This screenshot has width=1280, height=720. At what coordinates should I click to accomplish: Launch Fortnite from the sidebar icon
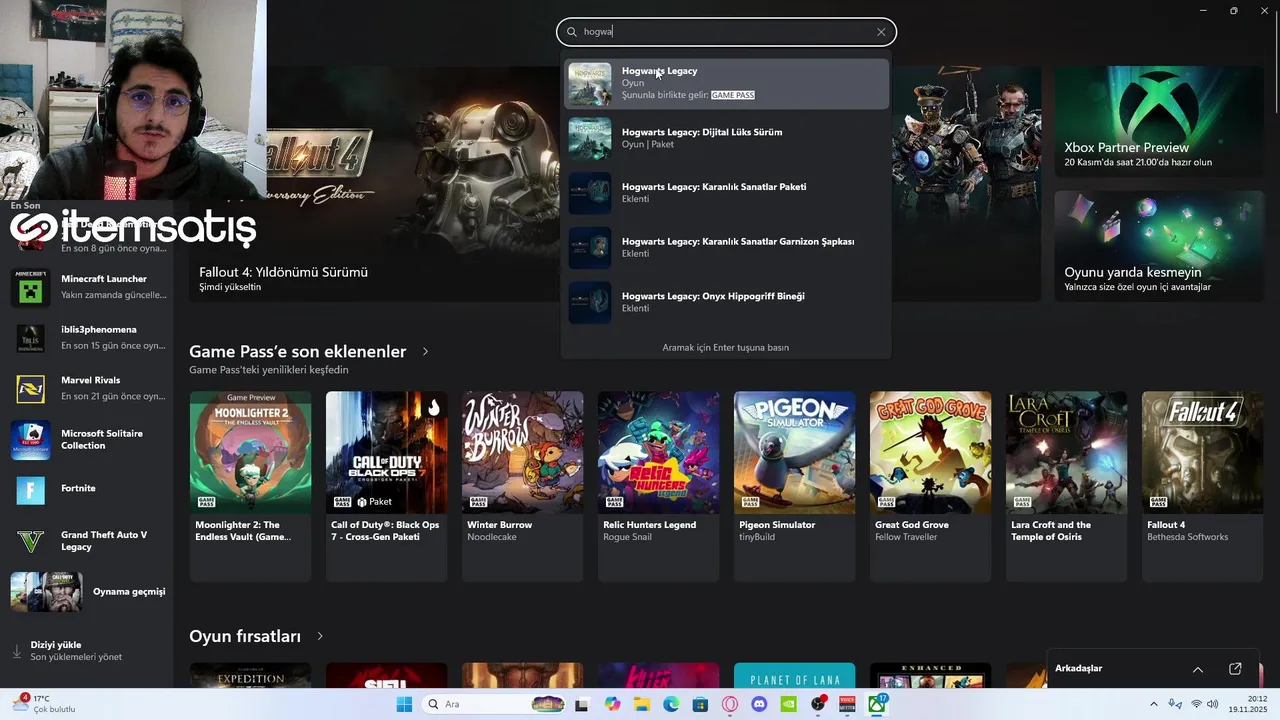point(30,489)
